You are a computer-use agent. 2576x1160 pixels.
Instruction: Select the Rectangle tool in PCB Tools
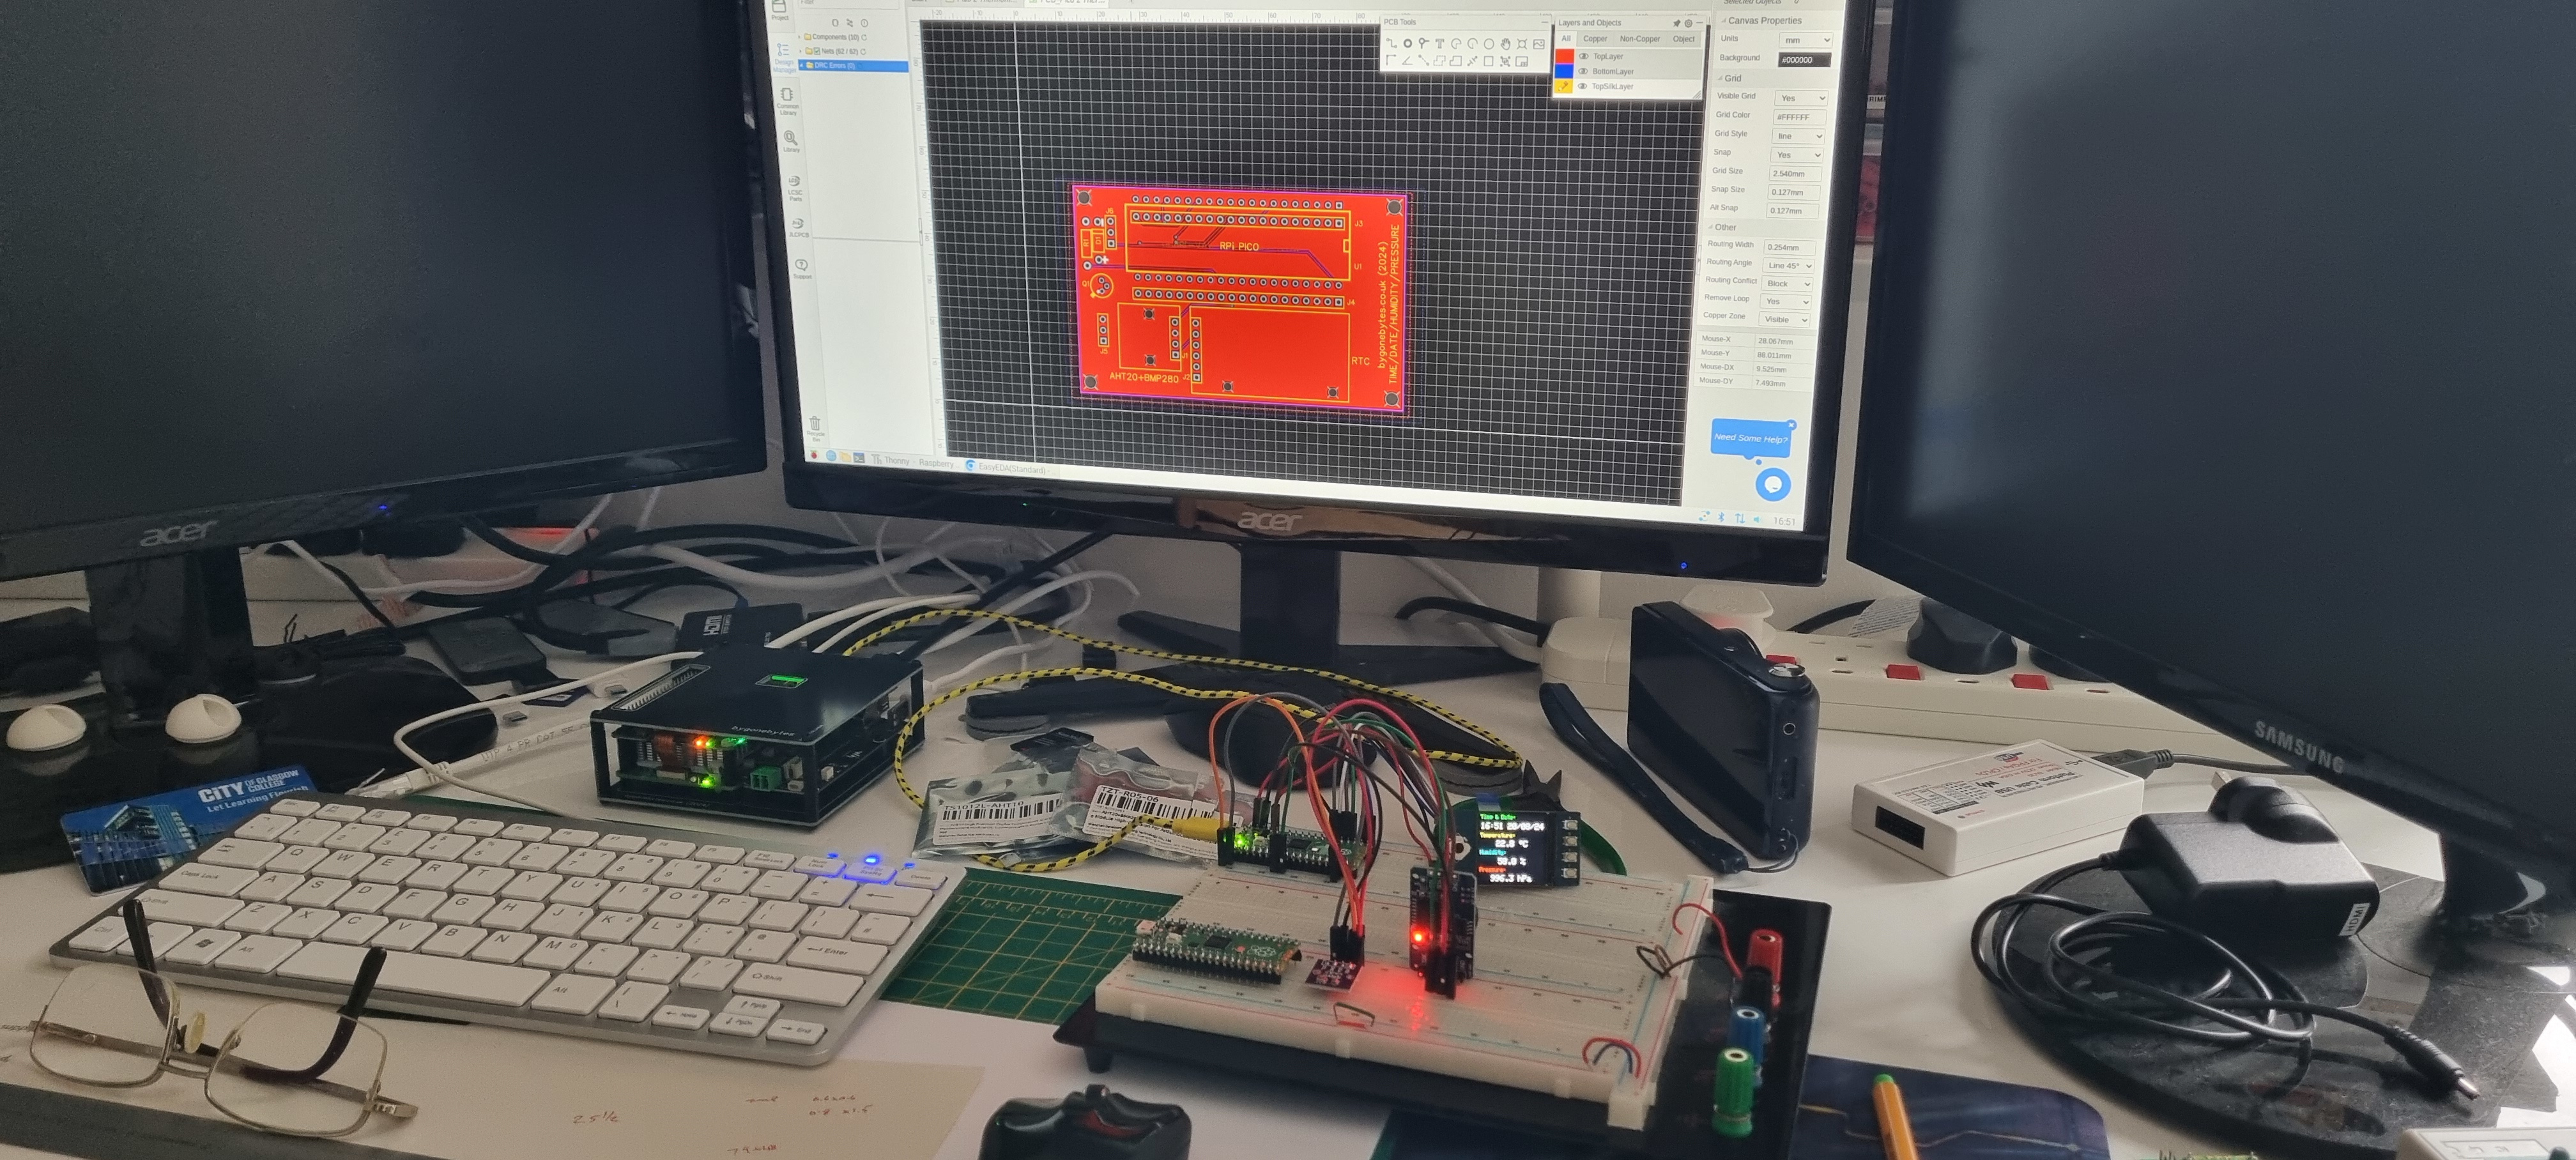[x=1489, y=62]
